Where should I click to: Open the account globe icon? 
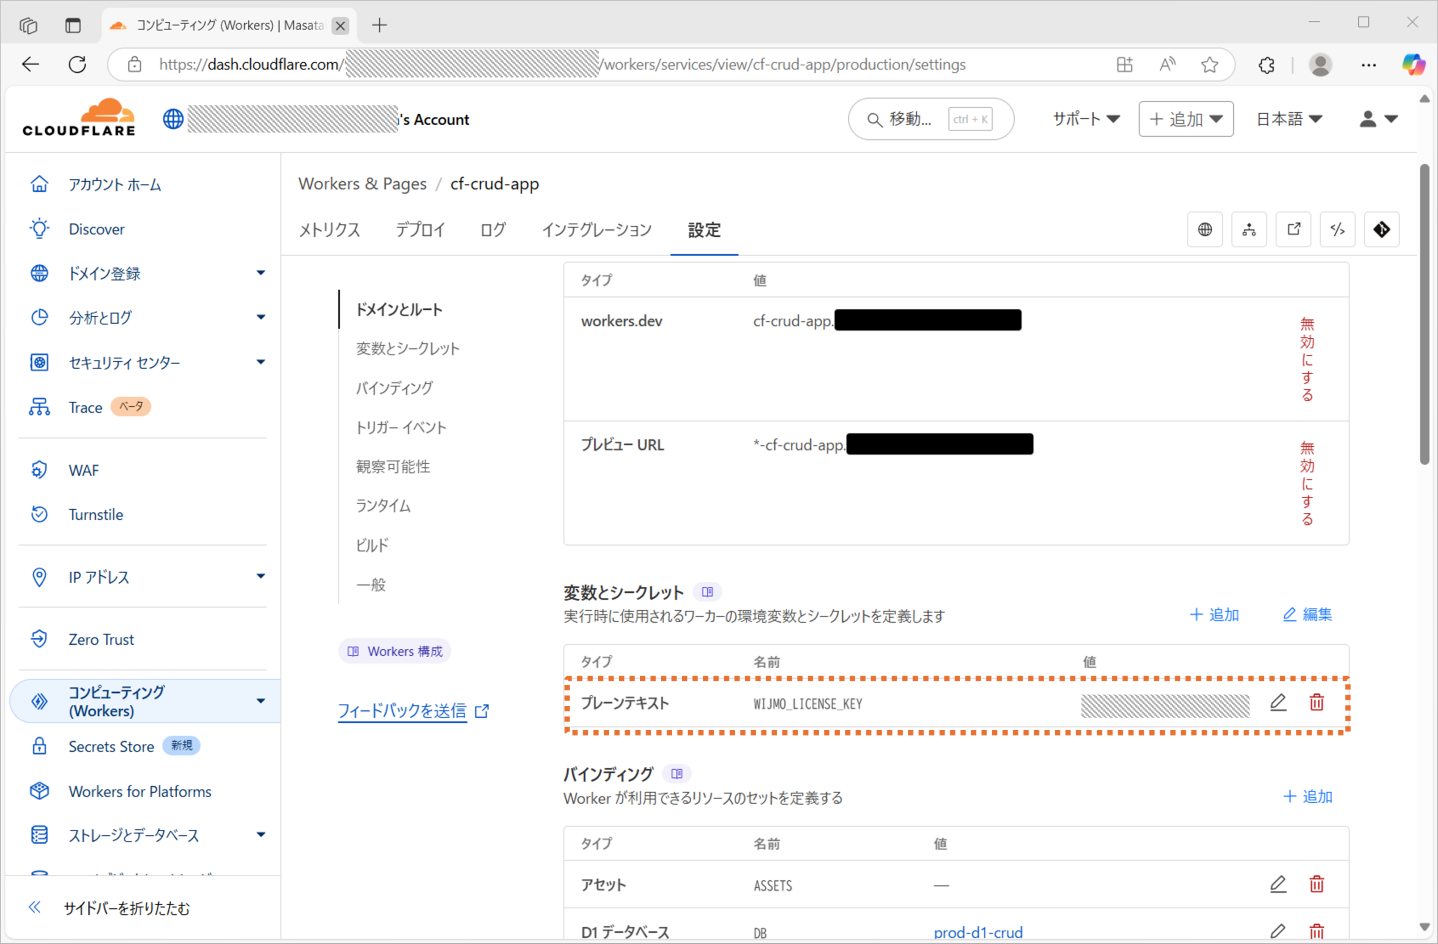(173, 119)
